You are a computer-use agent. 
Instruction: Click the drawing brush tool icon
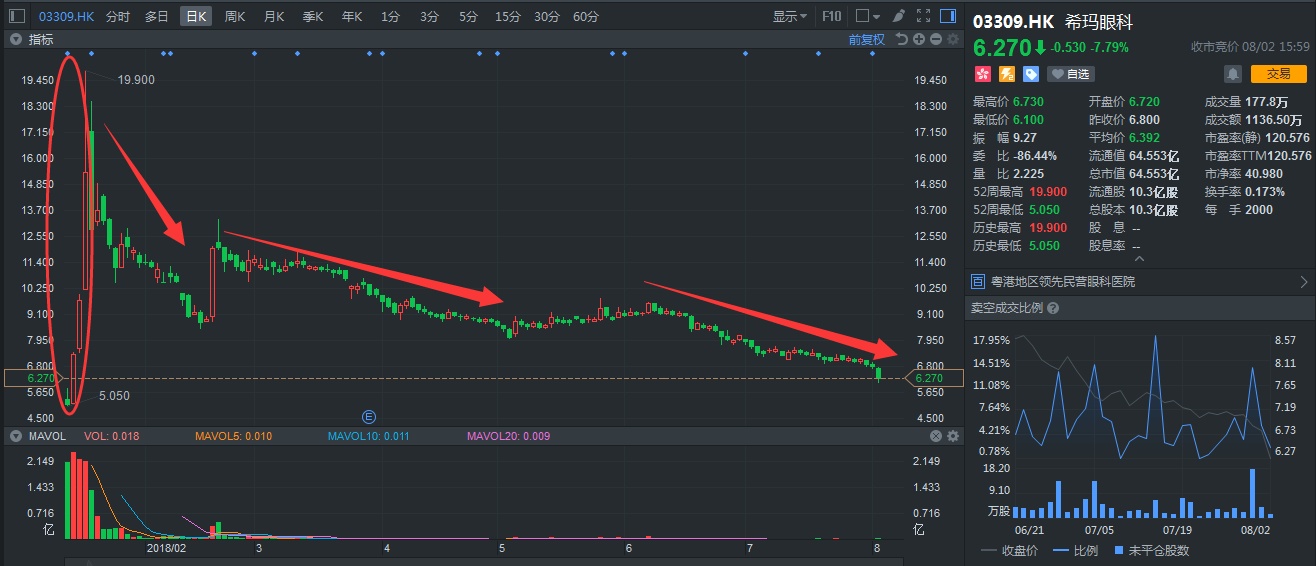[898, 16]
